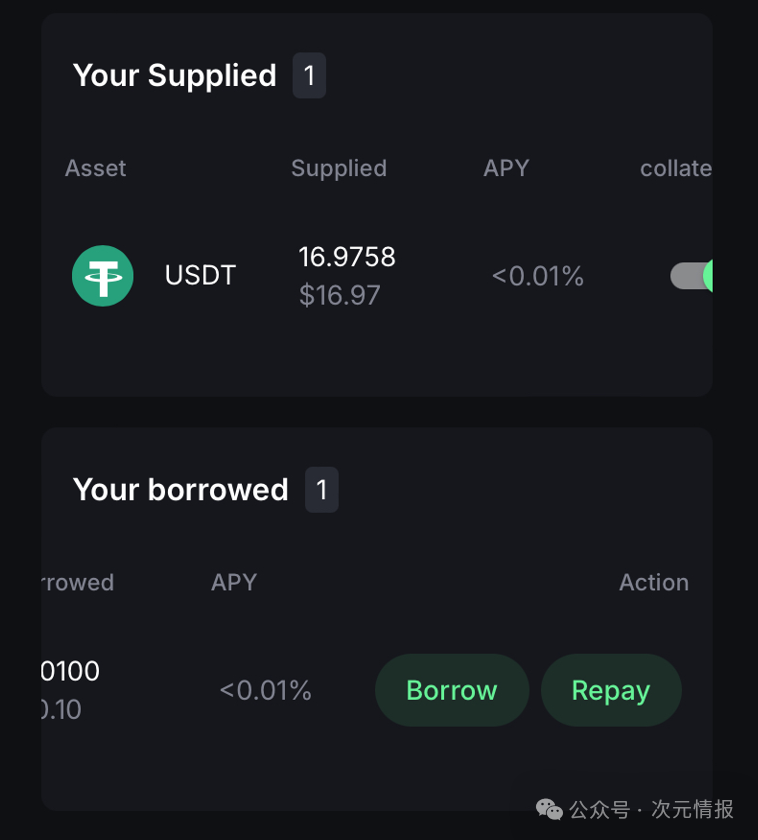This screenshot has width=758, height=840.
Task: Click the count badge beside Your borrowed
Action: coord(321,490)
